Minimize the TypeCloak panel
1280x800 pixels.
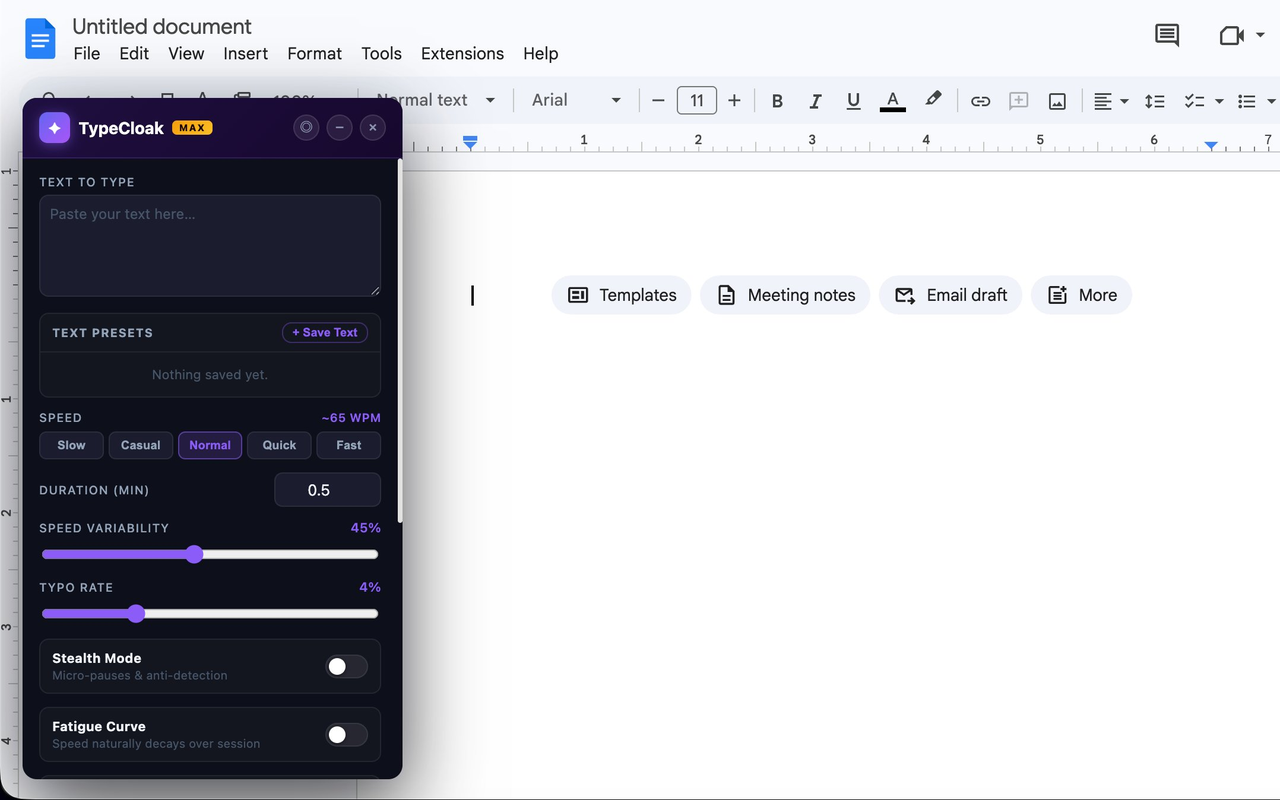(x=340, y=128)
